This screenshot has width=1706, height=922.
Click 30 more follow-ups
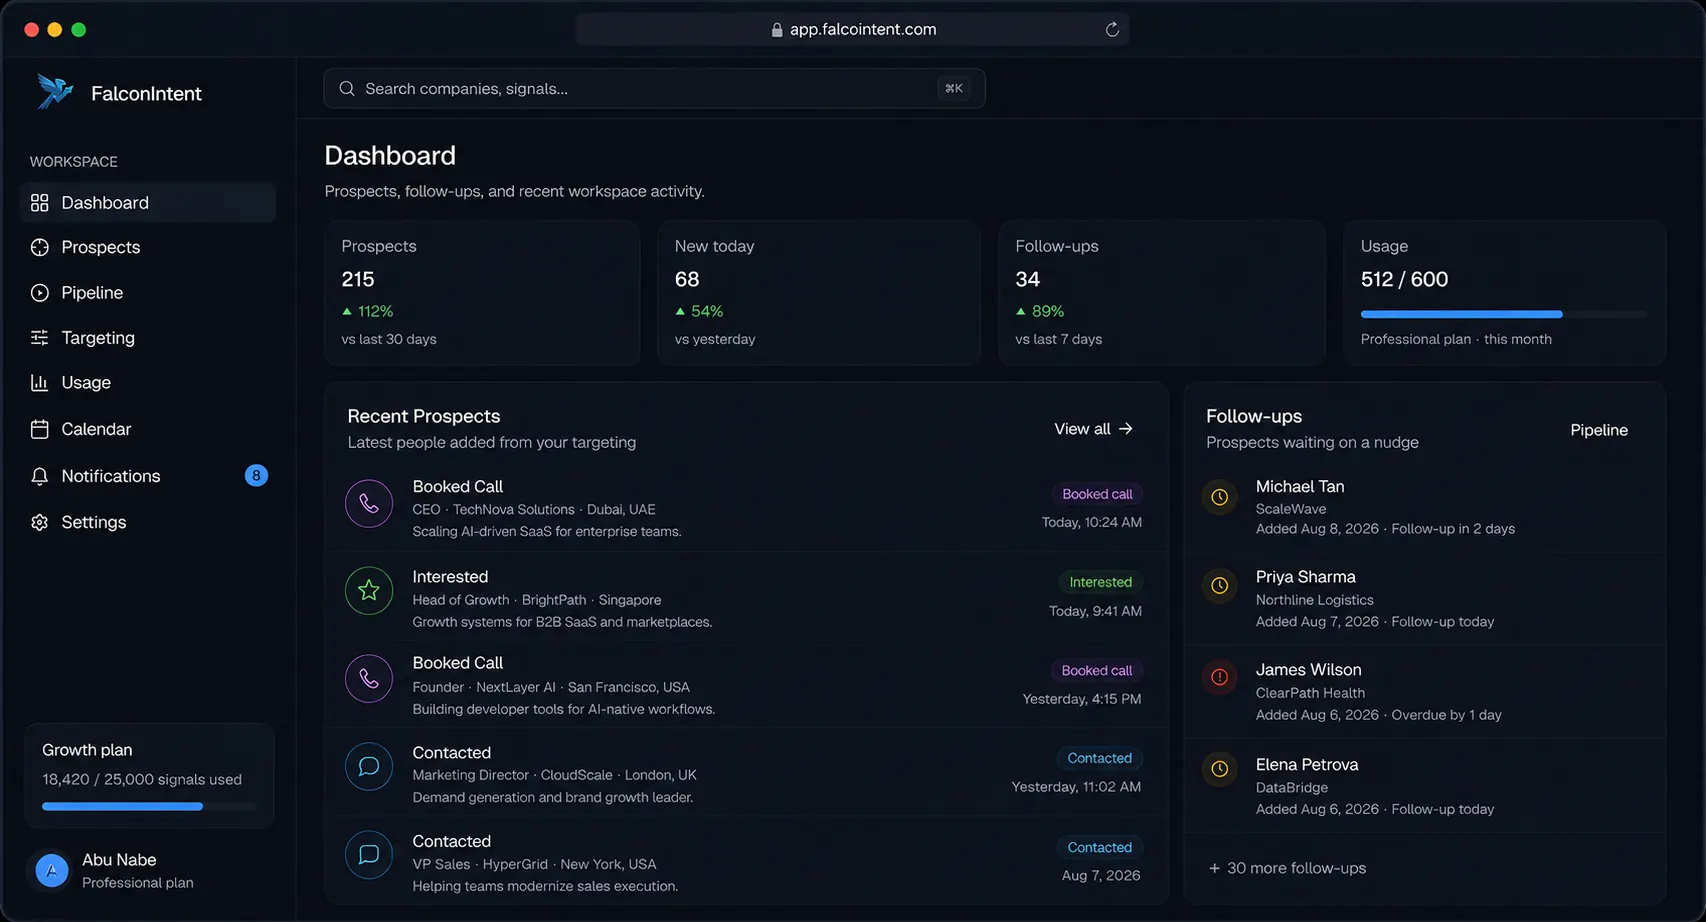1287,868
